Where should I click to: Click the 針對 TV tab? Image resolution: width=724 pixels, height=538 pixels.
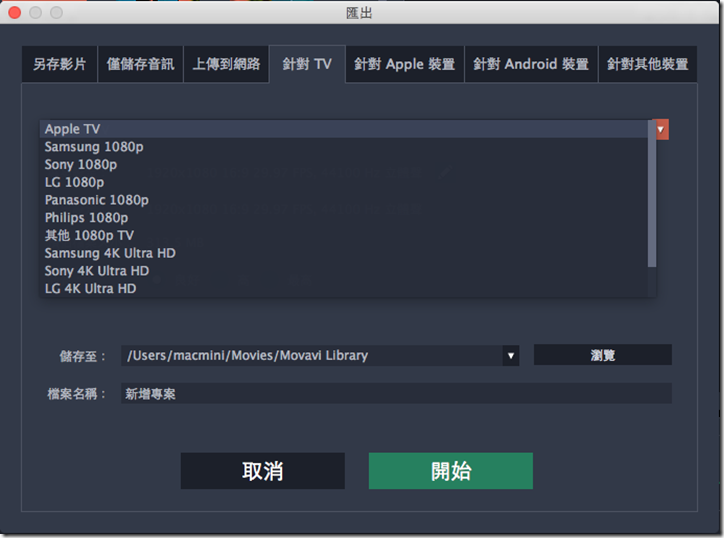coord(307,64)
